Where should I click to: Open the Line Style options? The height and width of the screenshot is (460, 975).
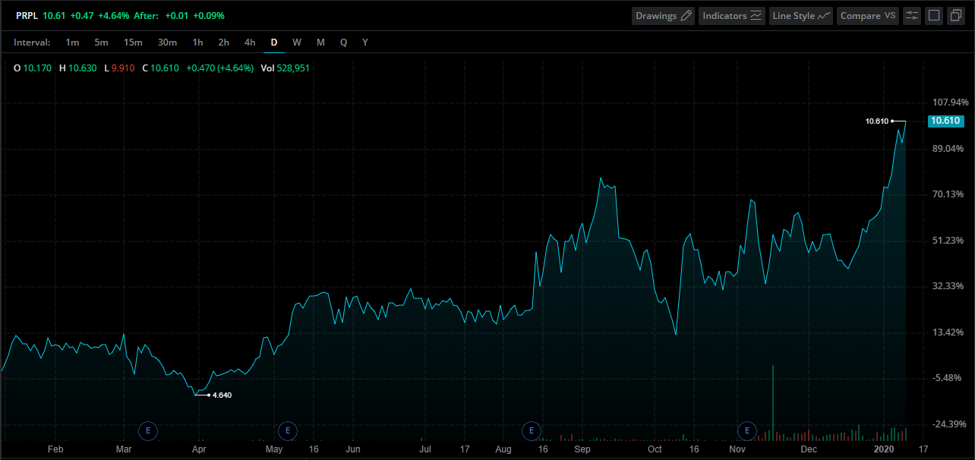click(x=801, y=16)
